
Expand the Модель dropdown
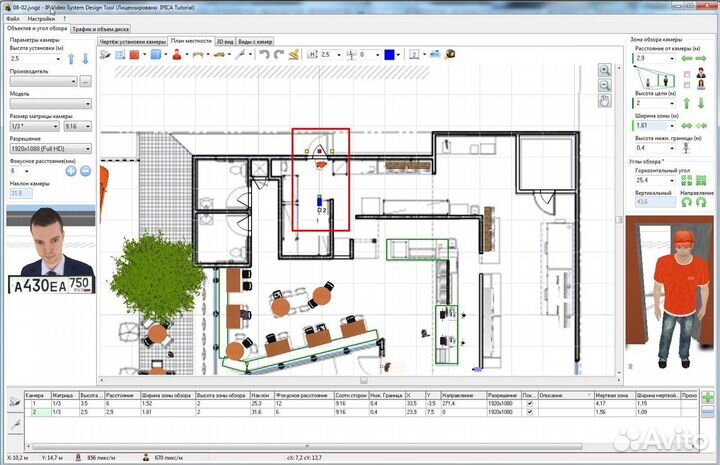pos(50,103)
